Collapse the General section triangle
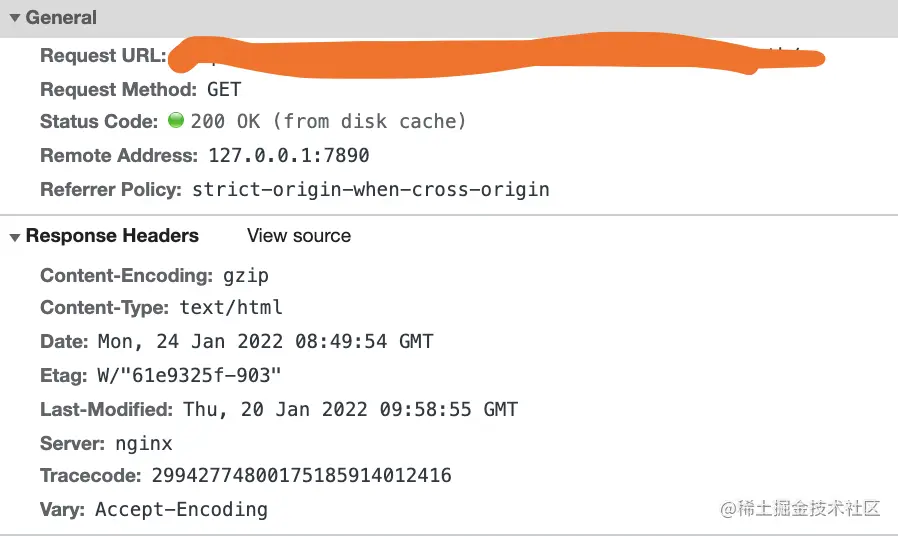Screen dimensions: 898x536 (15, 18)
